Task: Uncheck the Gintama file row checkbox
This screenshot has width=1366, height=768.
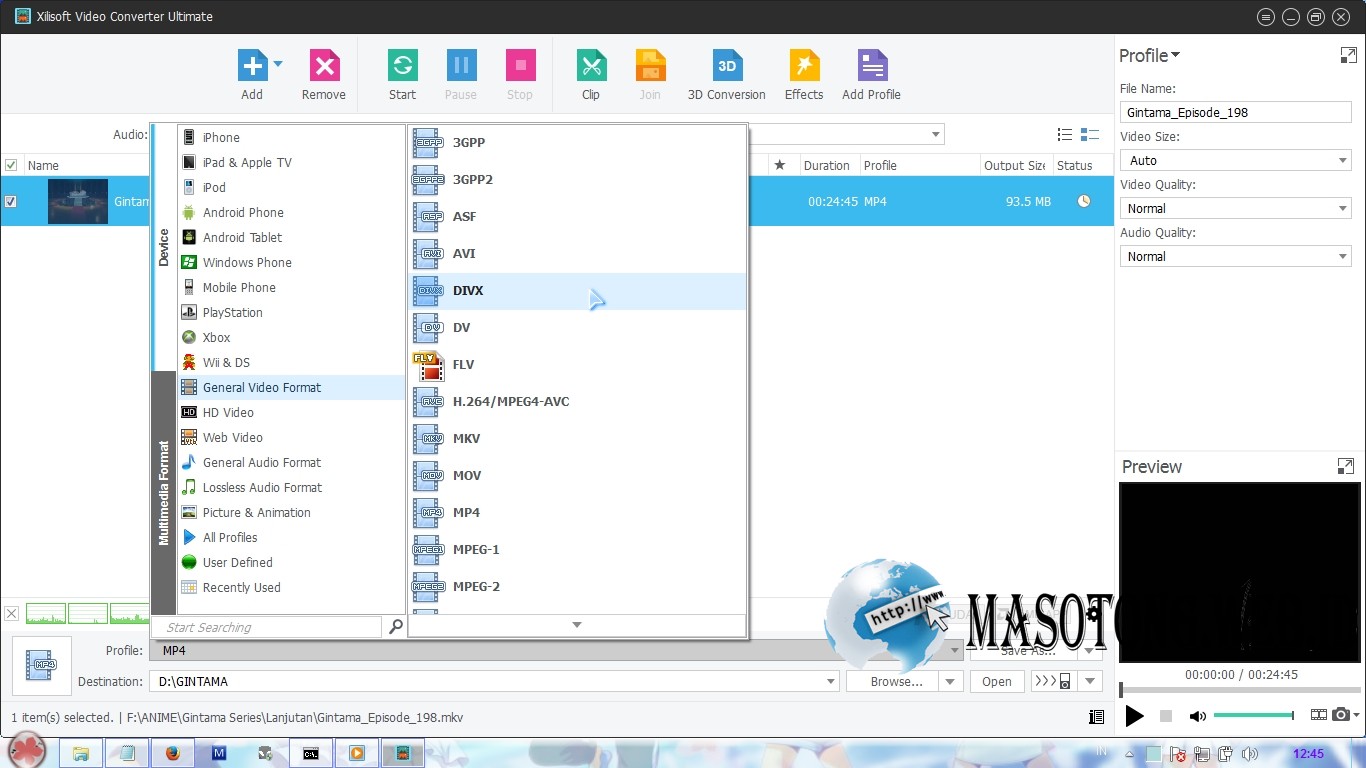Action: 11,201
